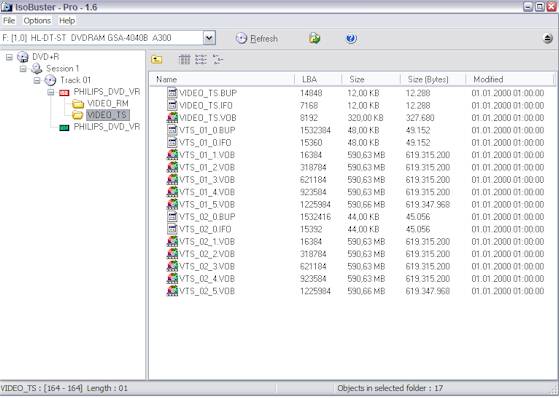The image size is (560, 398).
Task: Click the eject disc icon
Action: coord(548,38)
